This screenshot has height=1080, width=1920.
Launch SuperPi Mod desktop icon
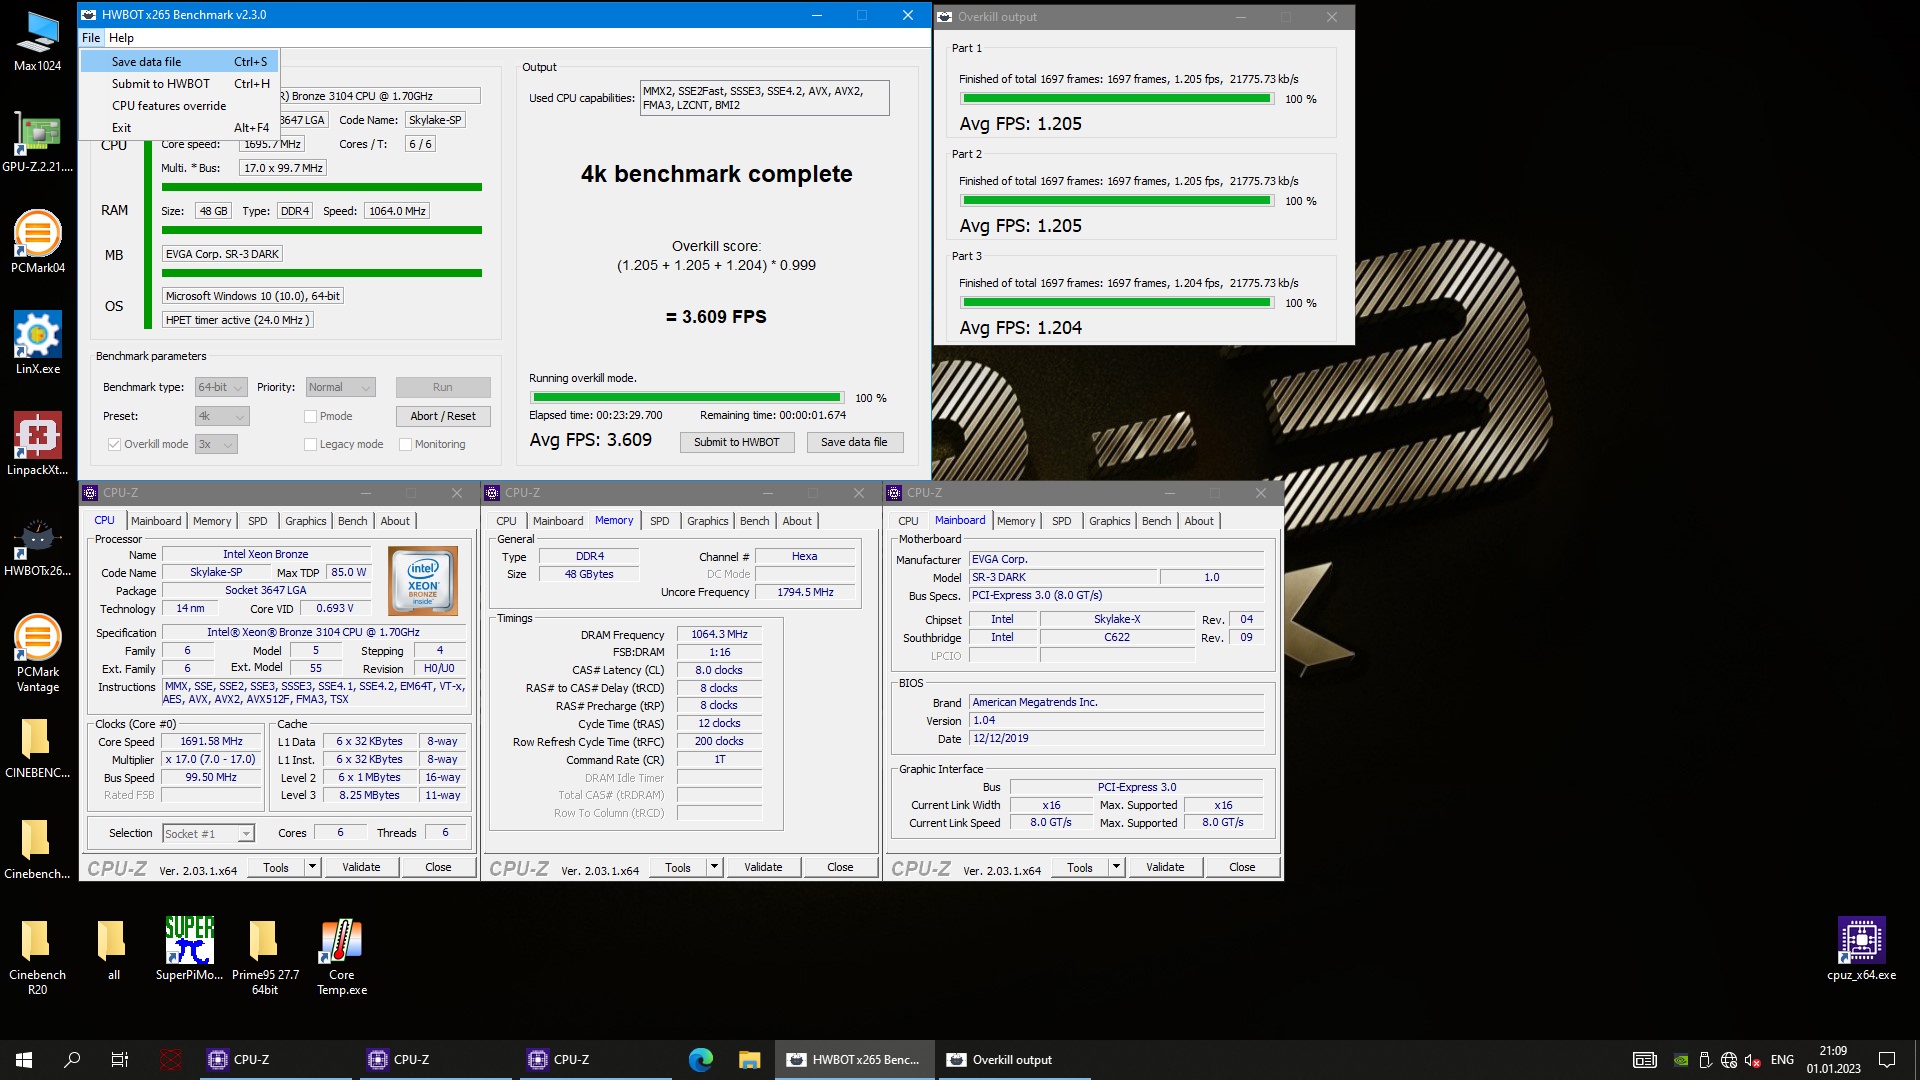[189, 950]
